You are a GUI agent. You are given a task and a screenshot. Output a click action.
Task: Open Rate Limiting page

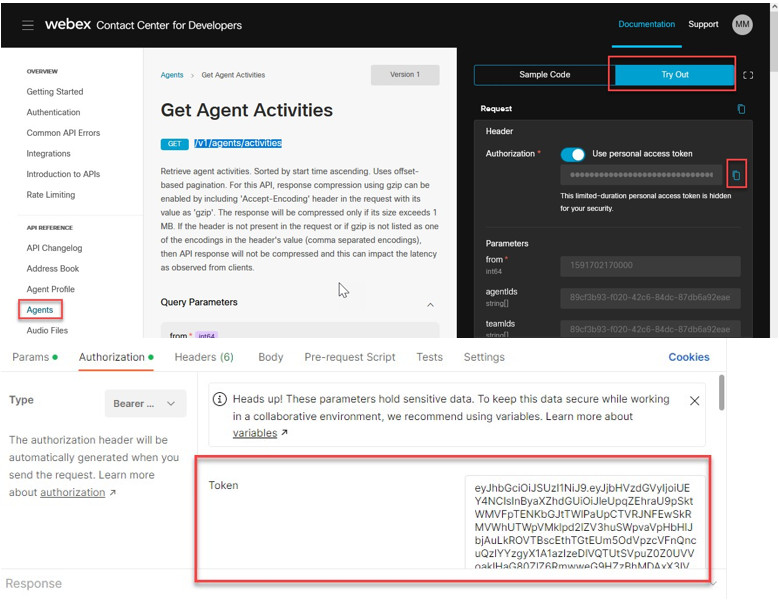point(51,195)
